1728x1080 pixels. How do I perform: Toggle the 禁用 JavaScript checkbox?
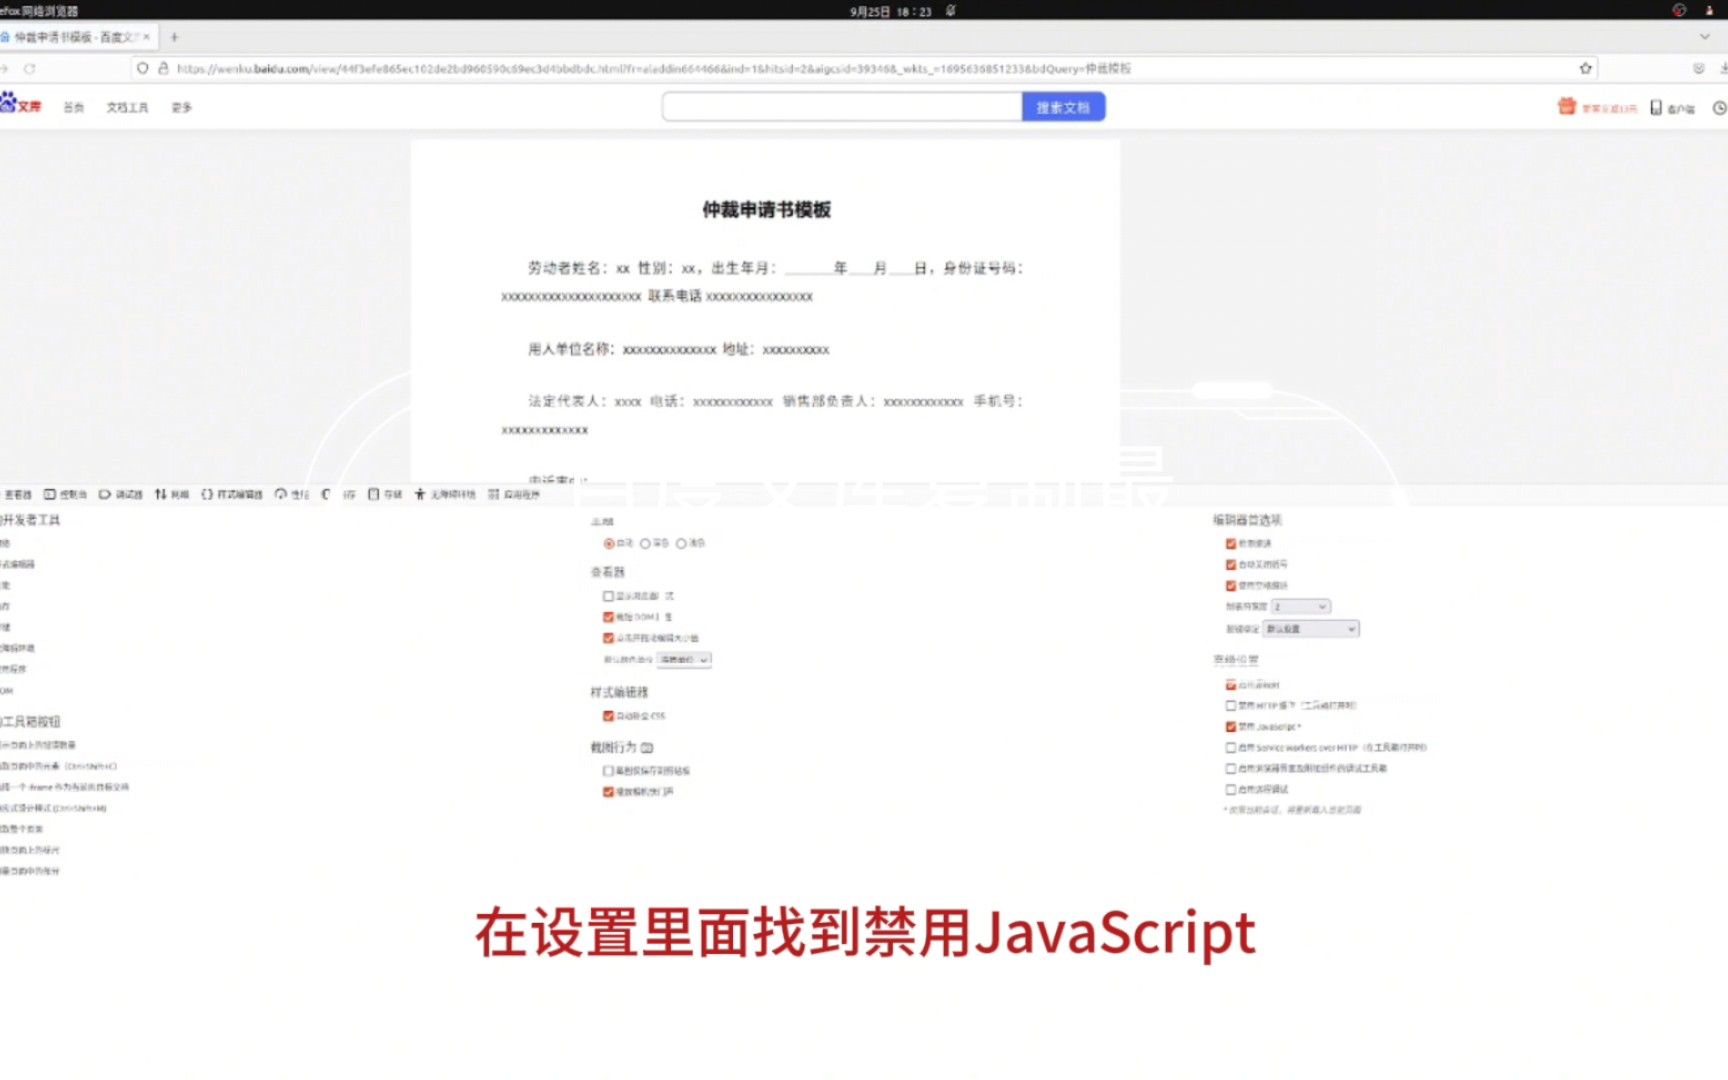tap(1231, 727)
